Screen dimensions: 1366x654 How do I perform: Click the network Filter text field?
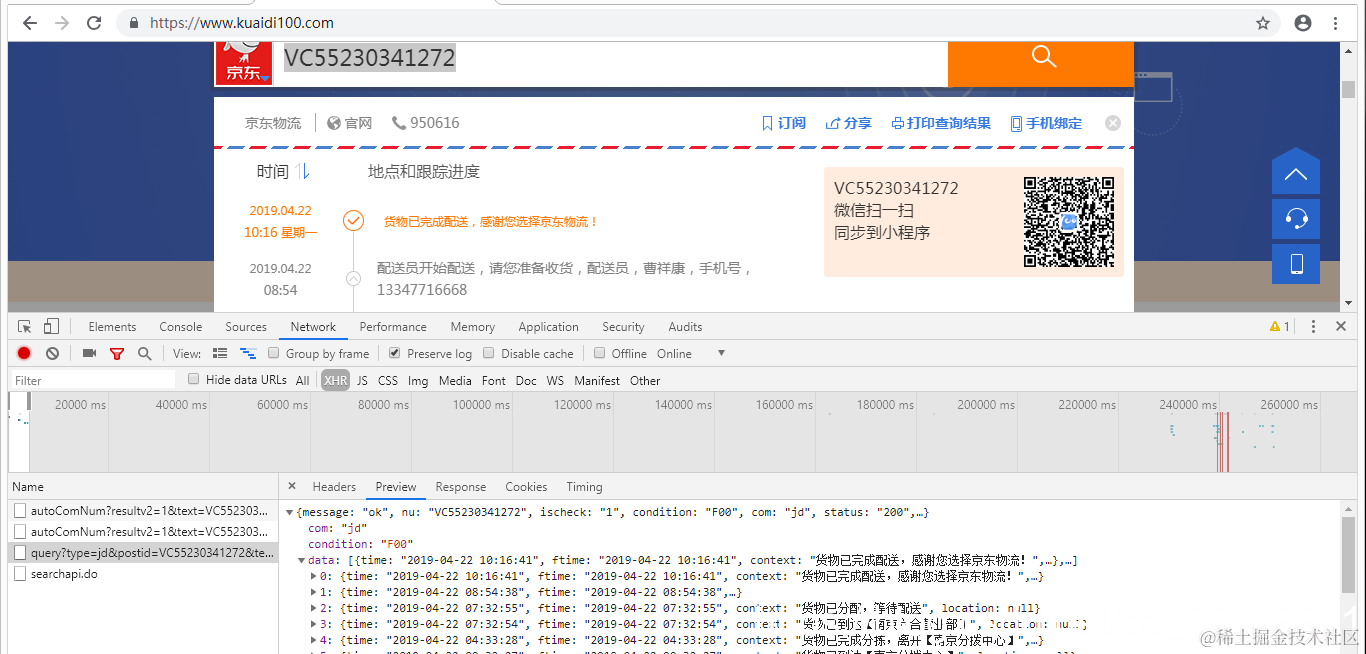94,380
